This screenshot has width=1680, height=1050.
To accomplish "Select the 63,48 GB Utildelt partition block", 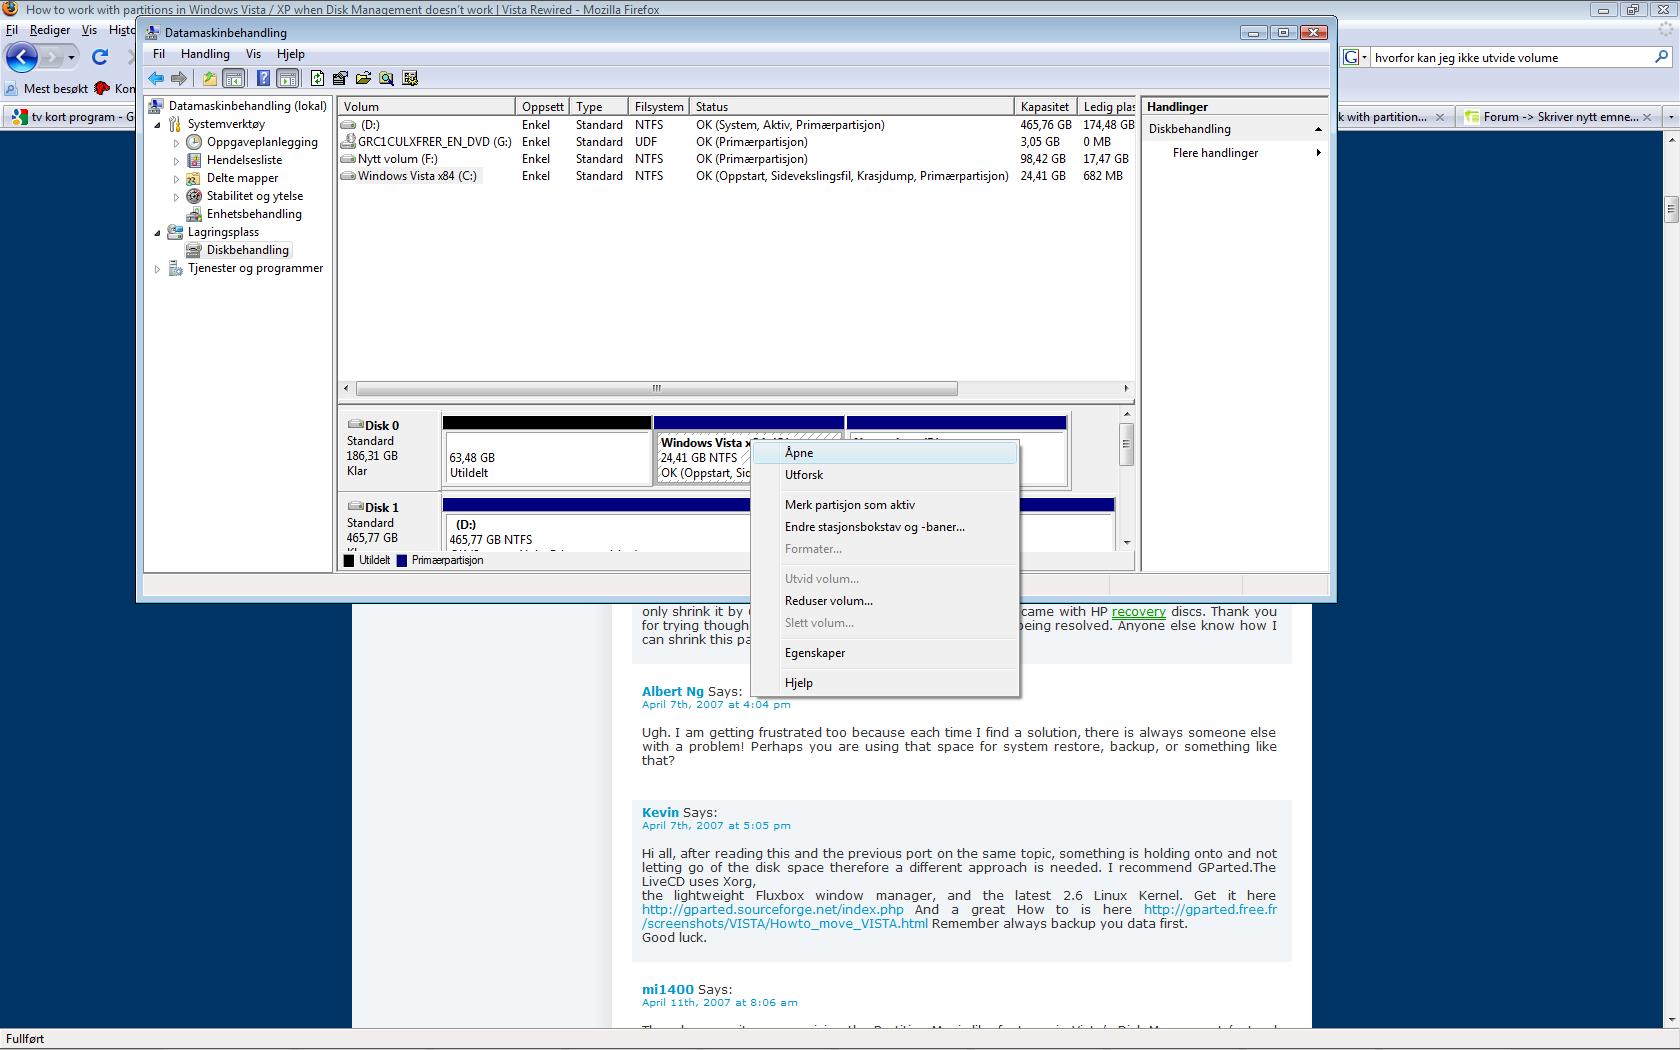I will 547,451.
